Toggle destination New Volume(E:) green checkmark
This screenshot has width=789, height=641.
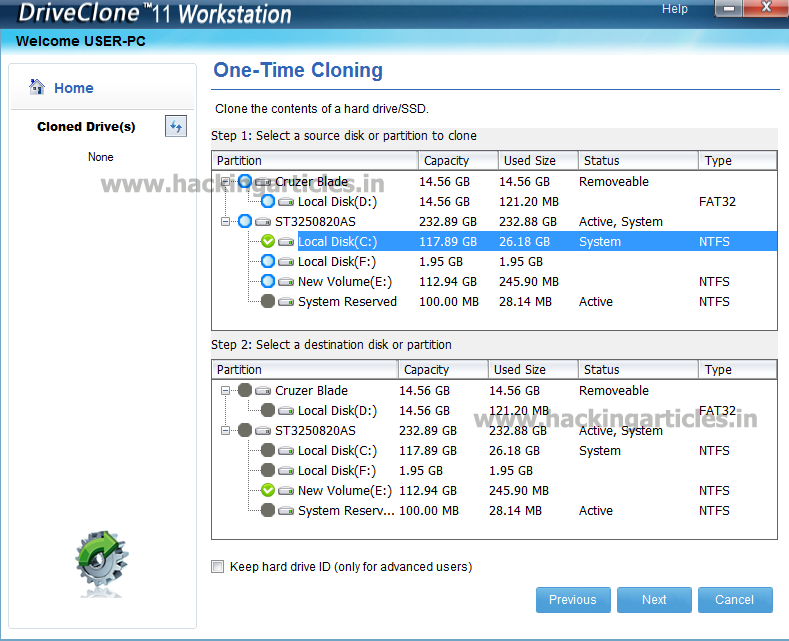pyautogui.click(x=268, y=490)
